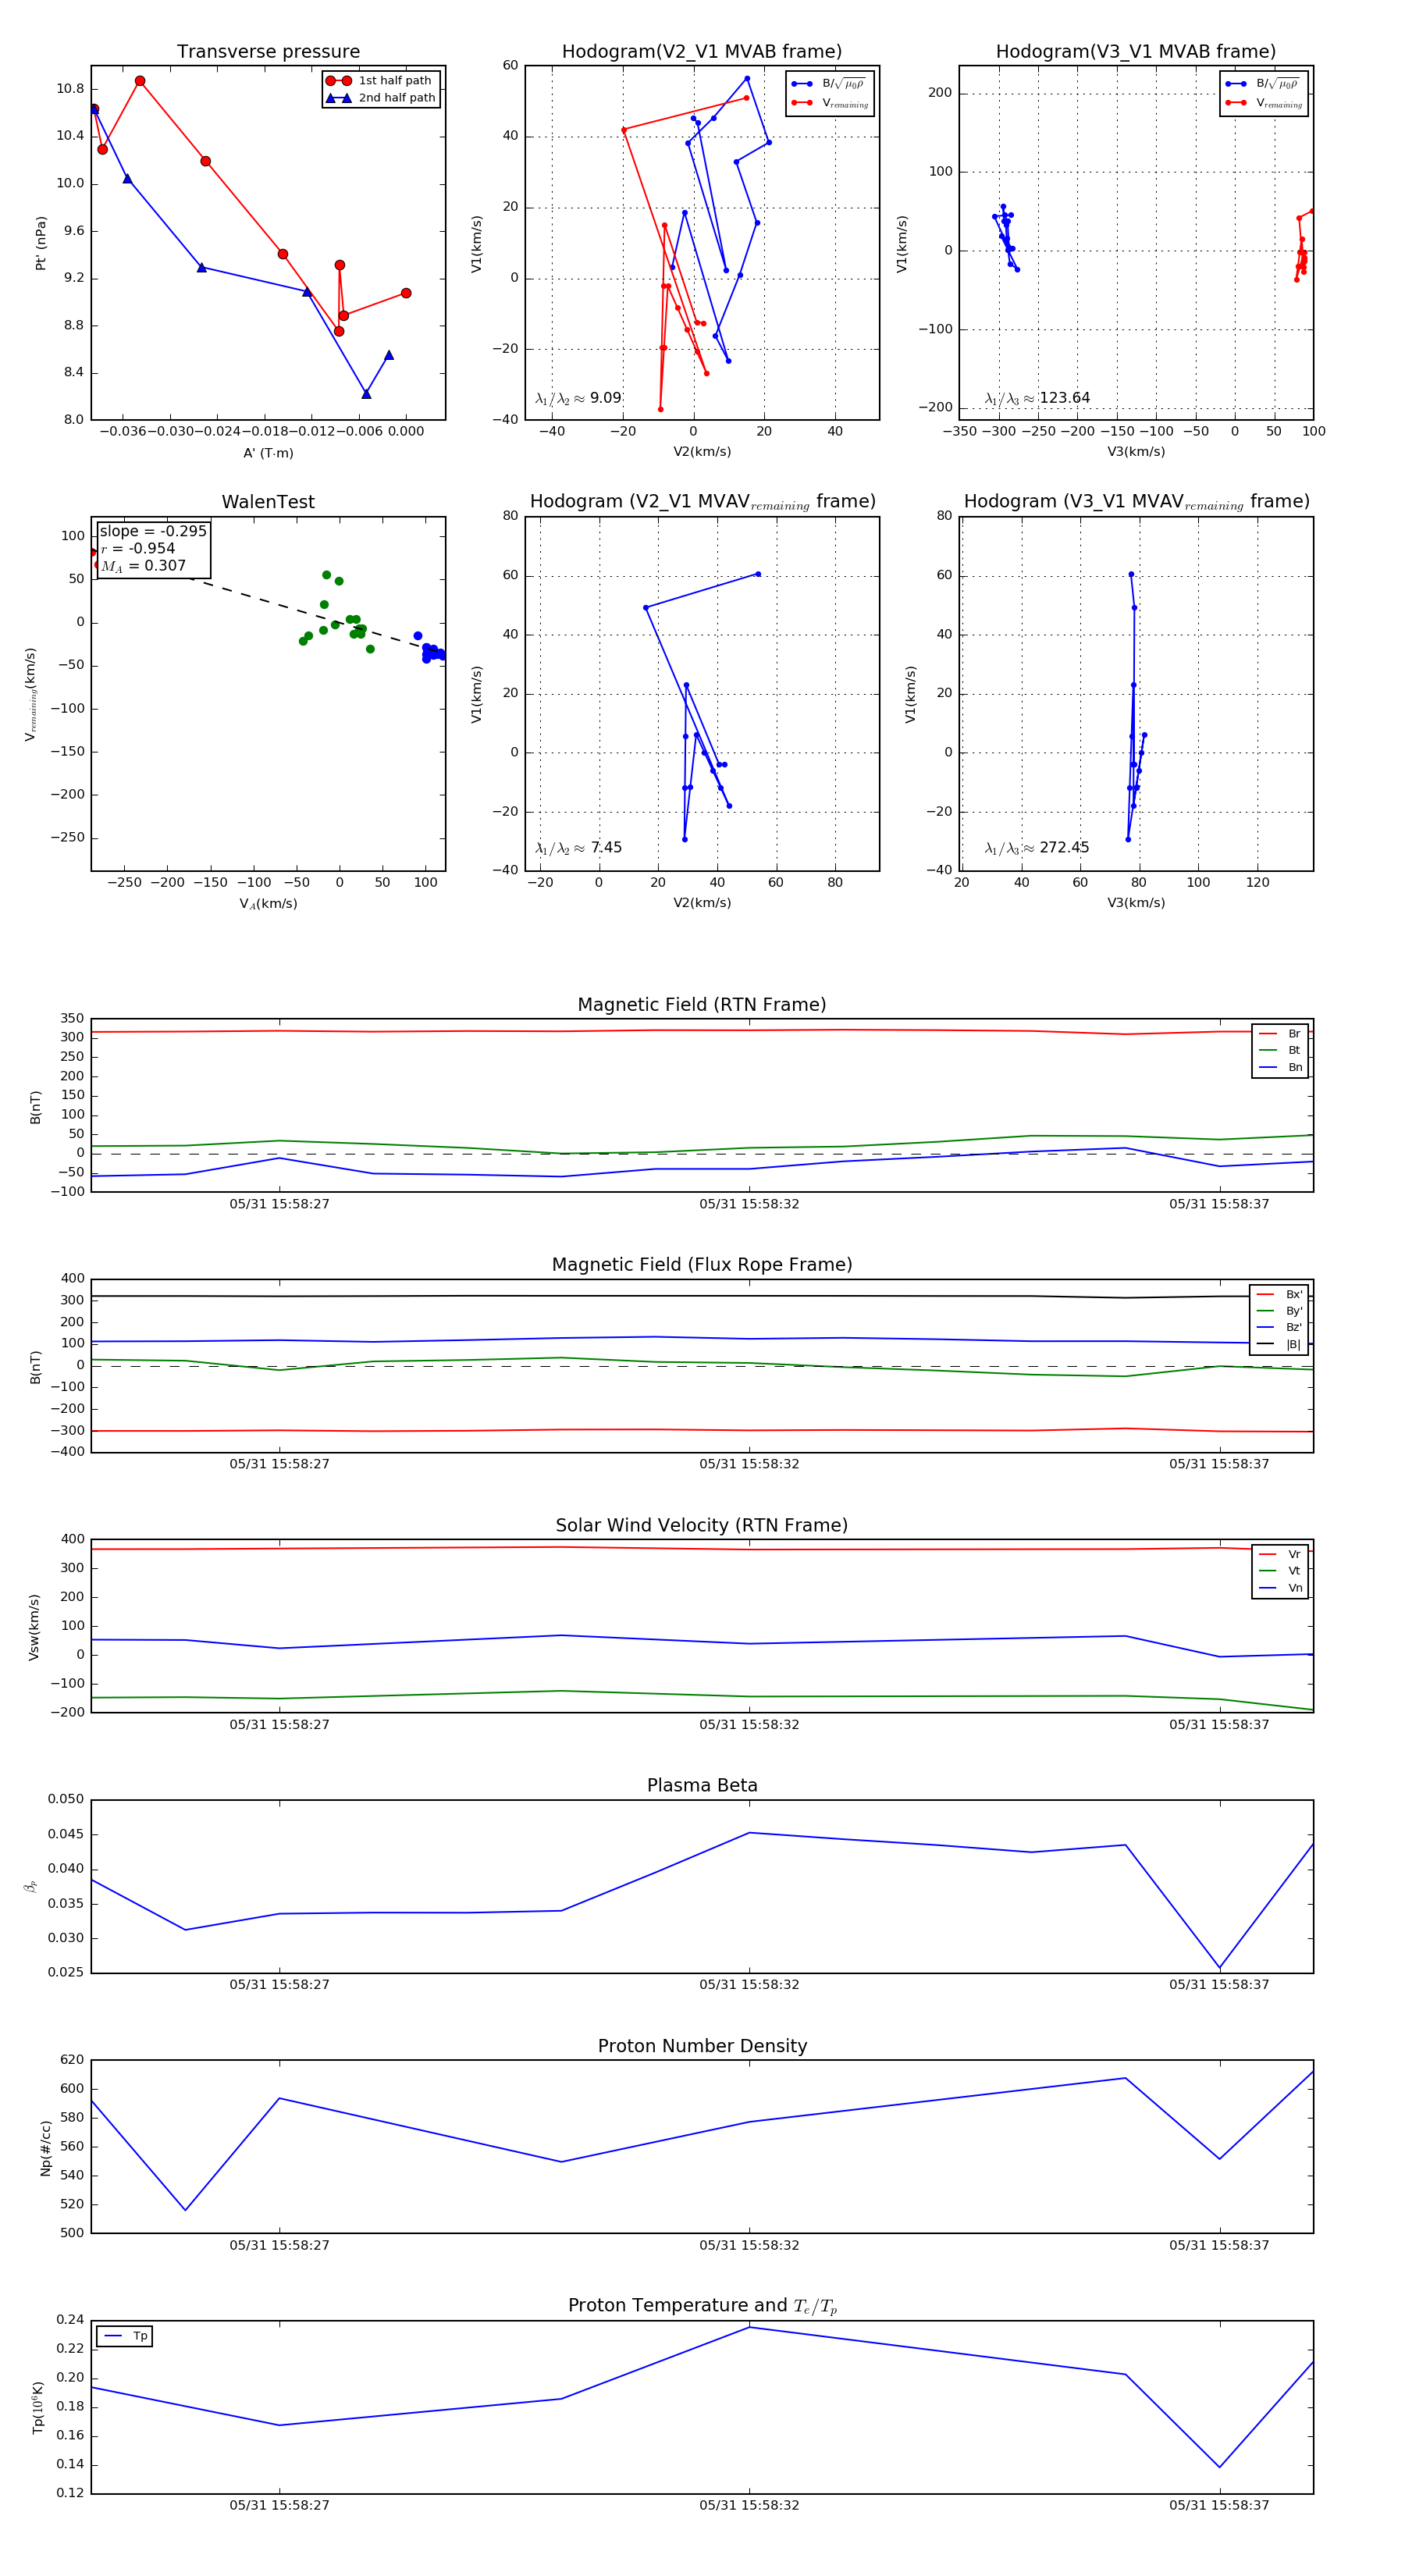
Task: Click the 'Magnetic Field (Flux Rope Frame)' title
Action: [702, 1265]
